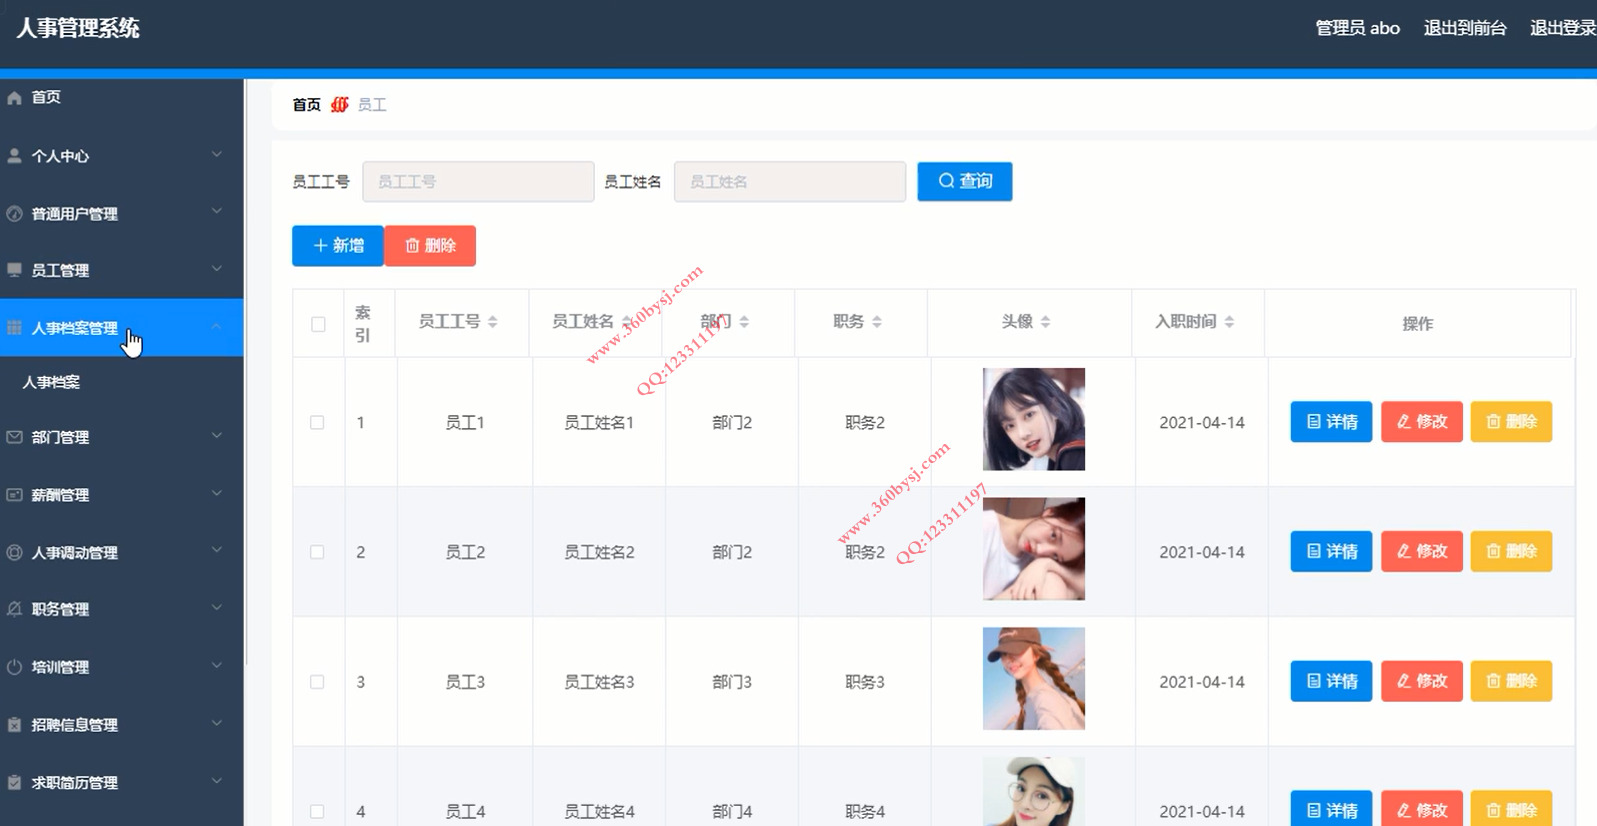Viewport: 1597px width, 826px height.
Task: Click the icon beside 人事调动管理
Action: (x=14, y=552)
